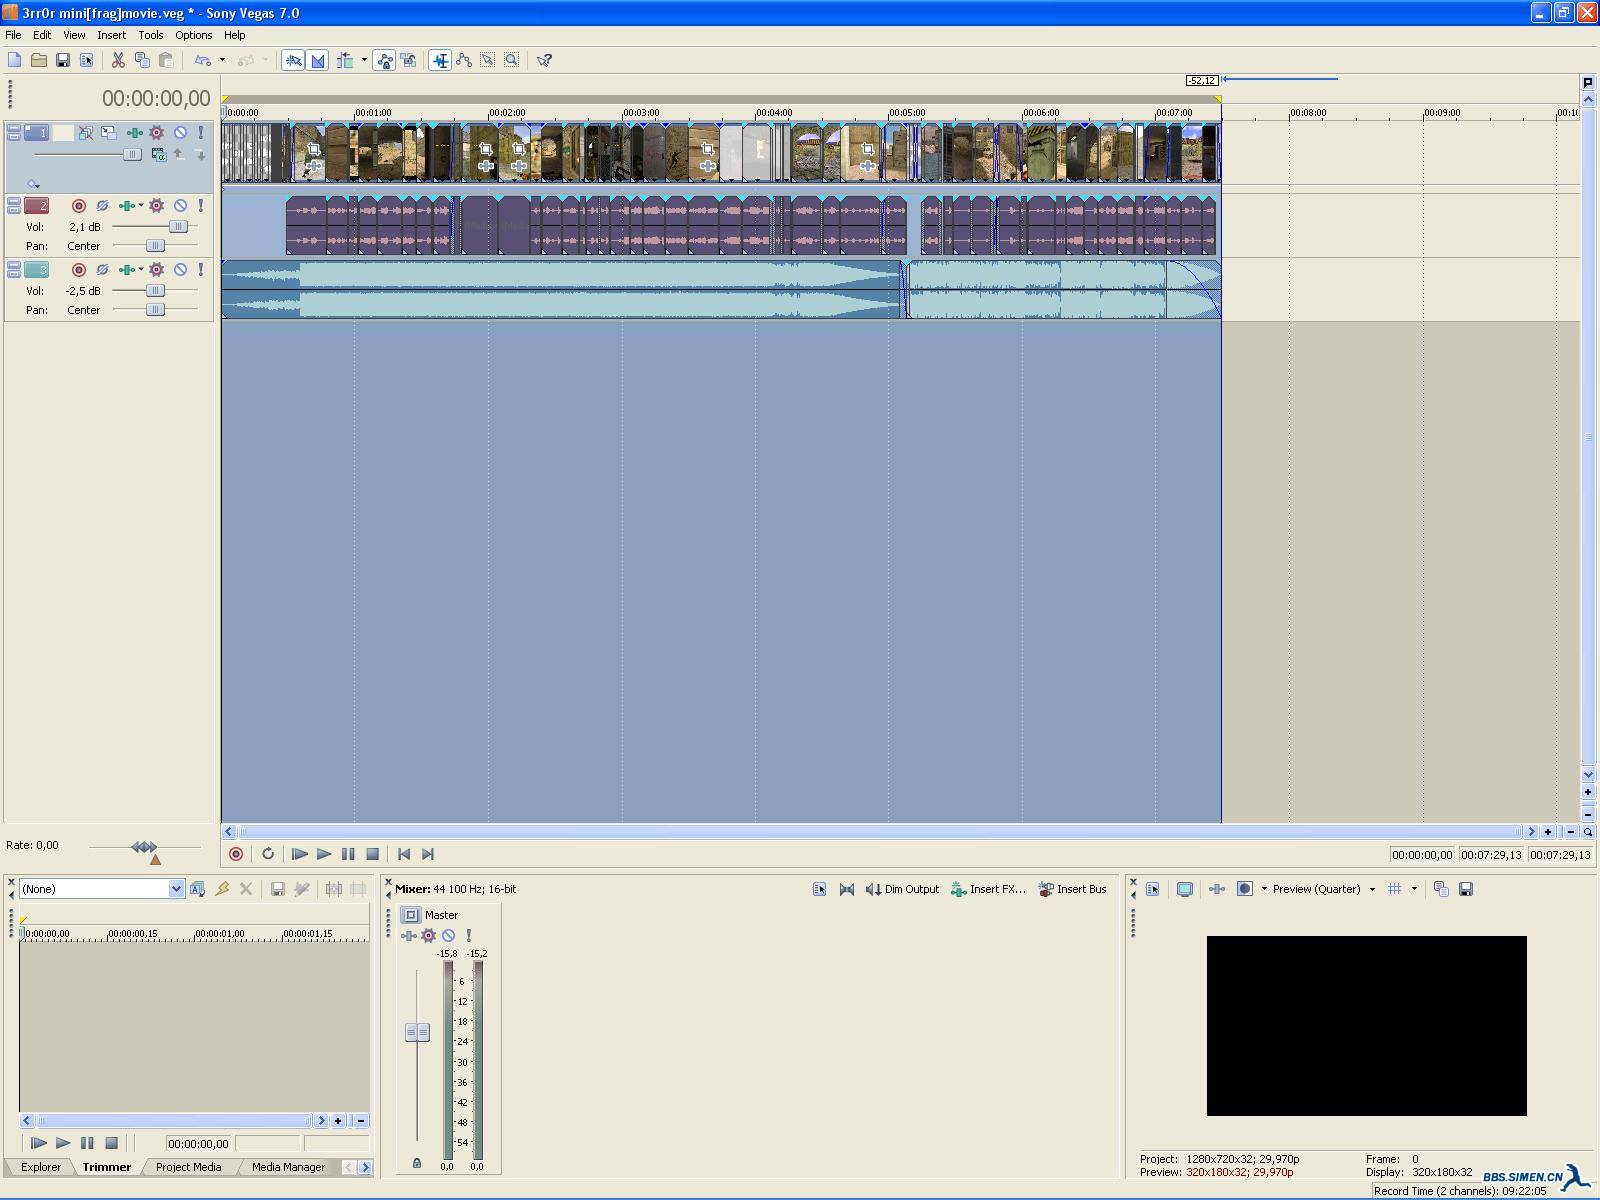Mute video track 1
Viewport: 1600px width, 1200px height.
[x=180, y=132]
